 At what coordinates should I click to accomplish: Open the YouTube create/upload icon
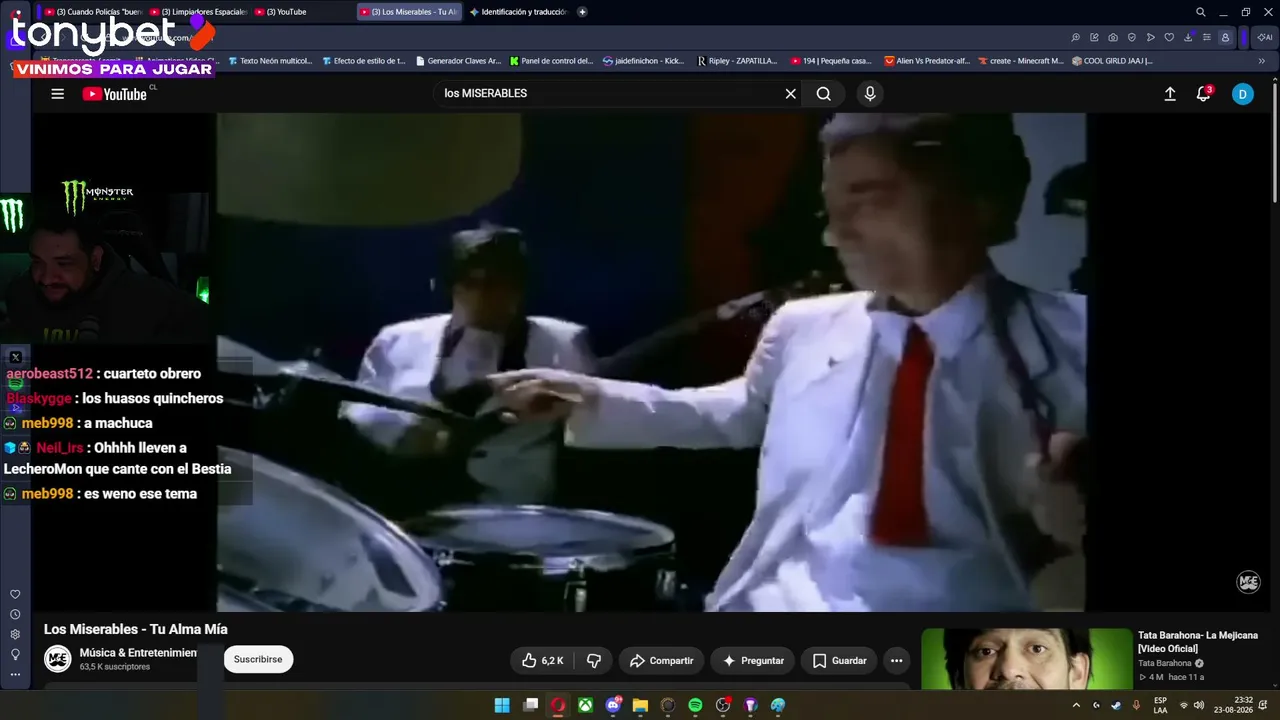[x=1170, y=94]
